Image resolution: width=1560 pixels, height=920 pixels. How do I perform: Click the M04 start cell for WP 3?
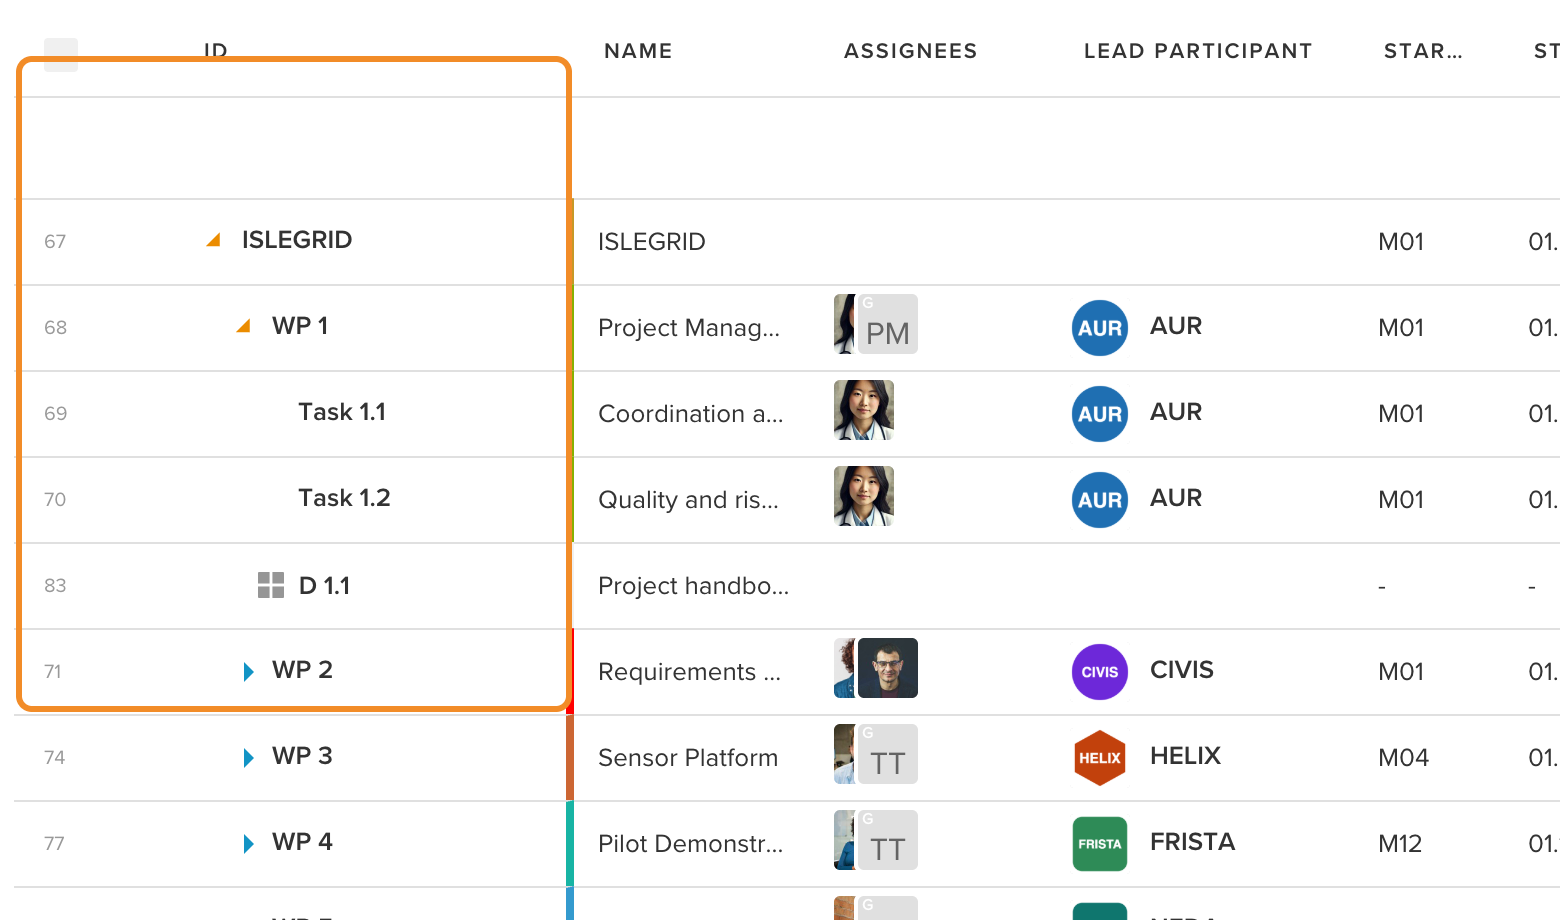pyautogui.click(x=1404, y=758)
